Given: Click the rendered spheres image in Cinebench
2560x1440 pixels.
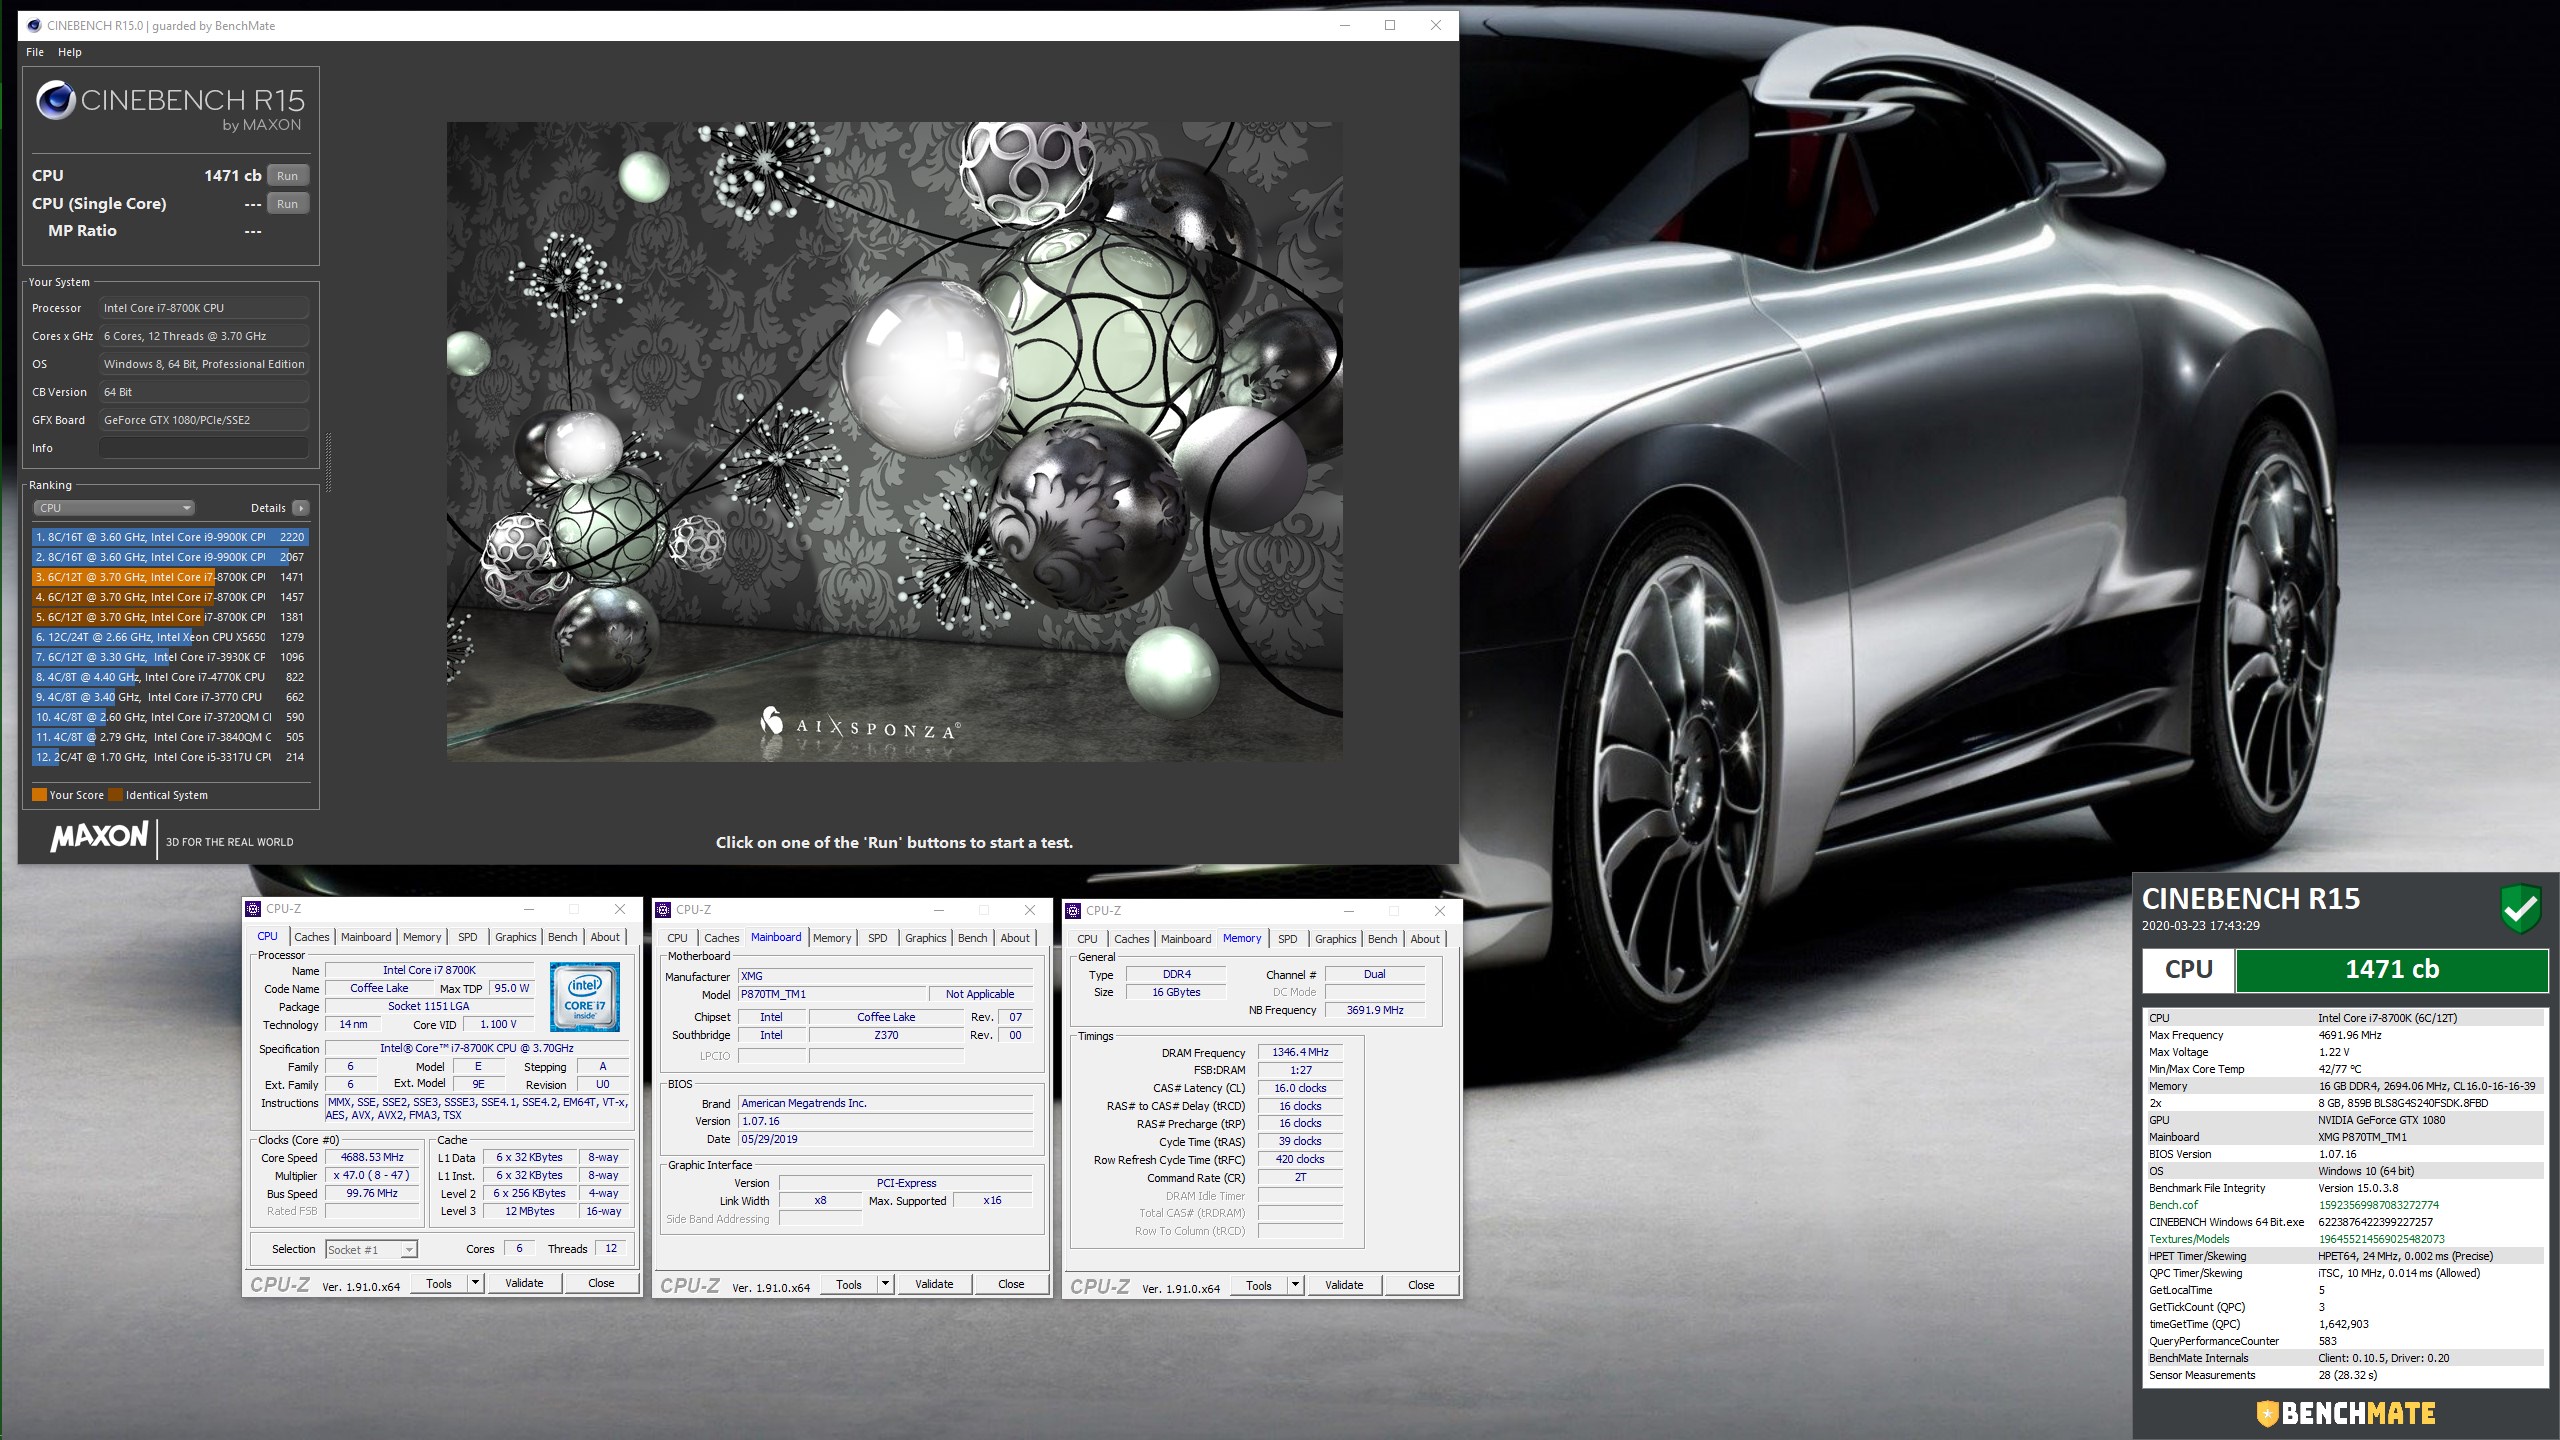Looking at the screenshot, I should click(894, 442).
